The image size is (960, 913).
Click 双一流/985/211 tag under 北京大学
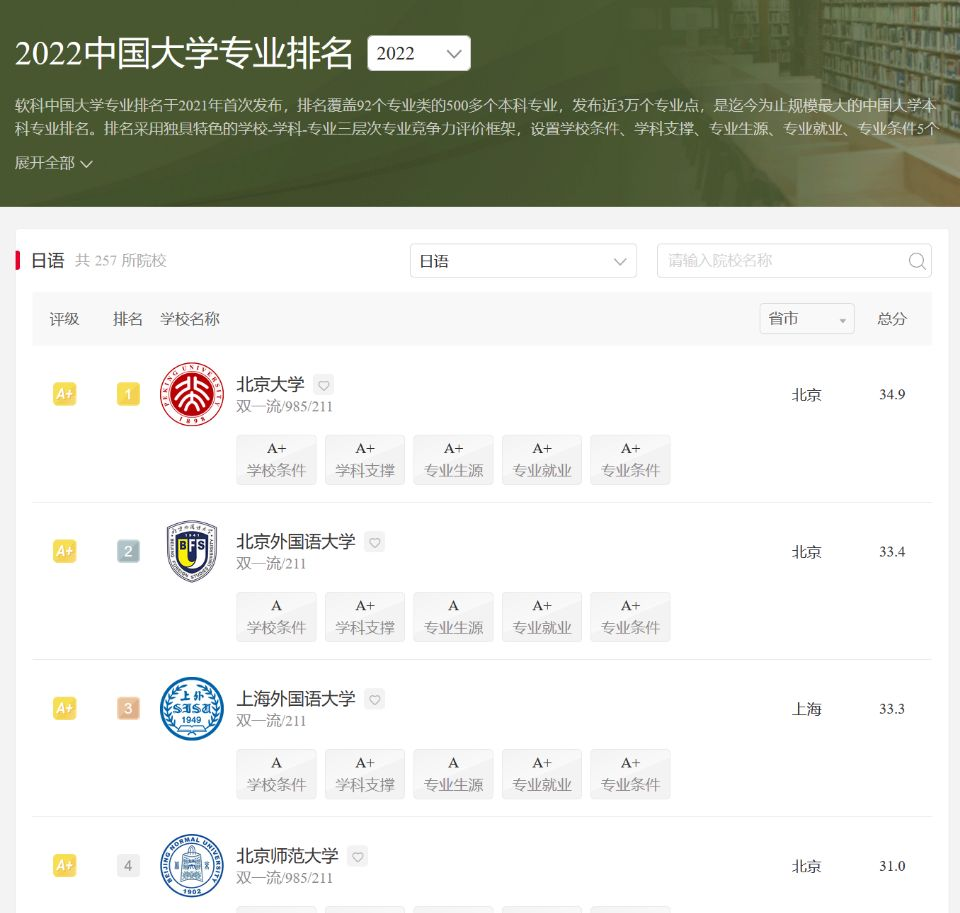pyautogui.click(x=284, y=407)
